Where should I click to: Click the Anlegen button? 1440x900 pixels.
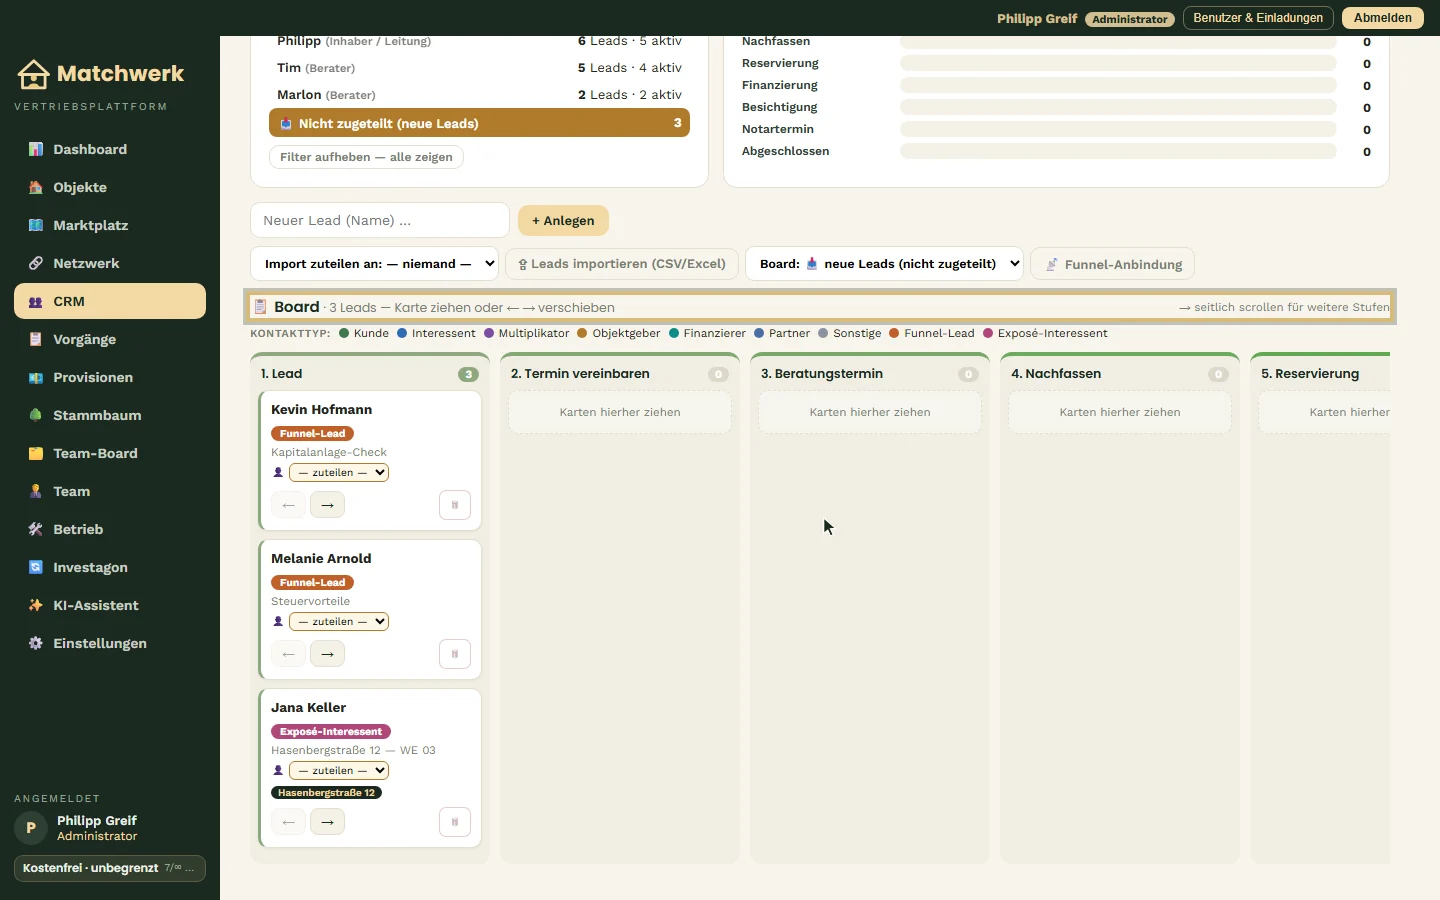pos(563,221)
